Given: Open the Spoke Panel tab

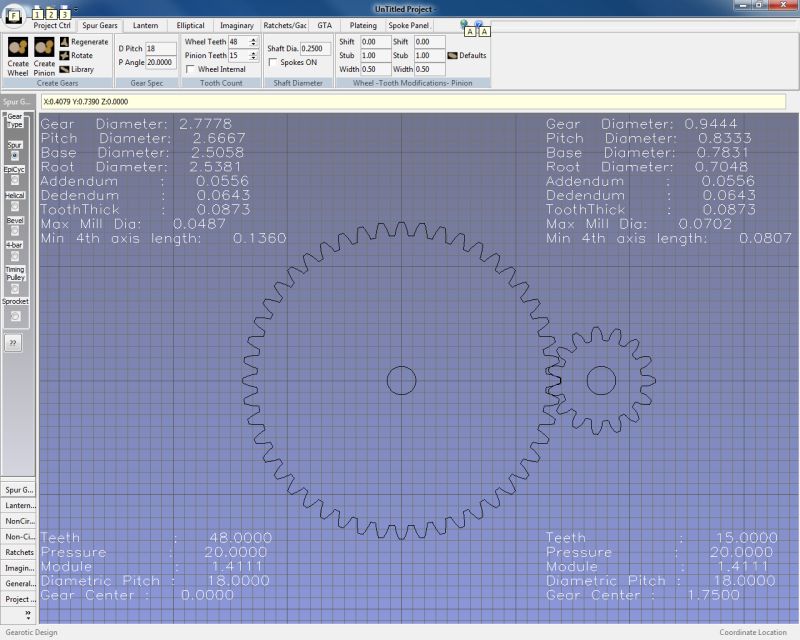Looking at the screenshot, I should [x=409, y=25].
